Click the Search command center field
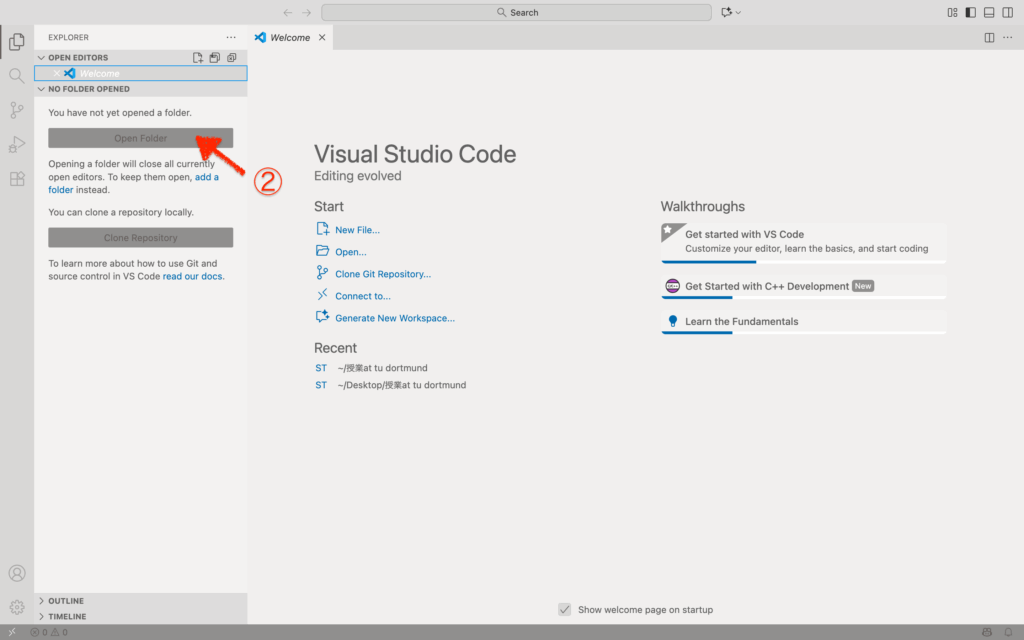Viewport: 1024px width, 640px height. [517, 13]
